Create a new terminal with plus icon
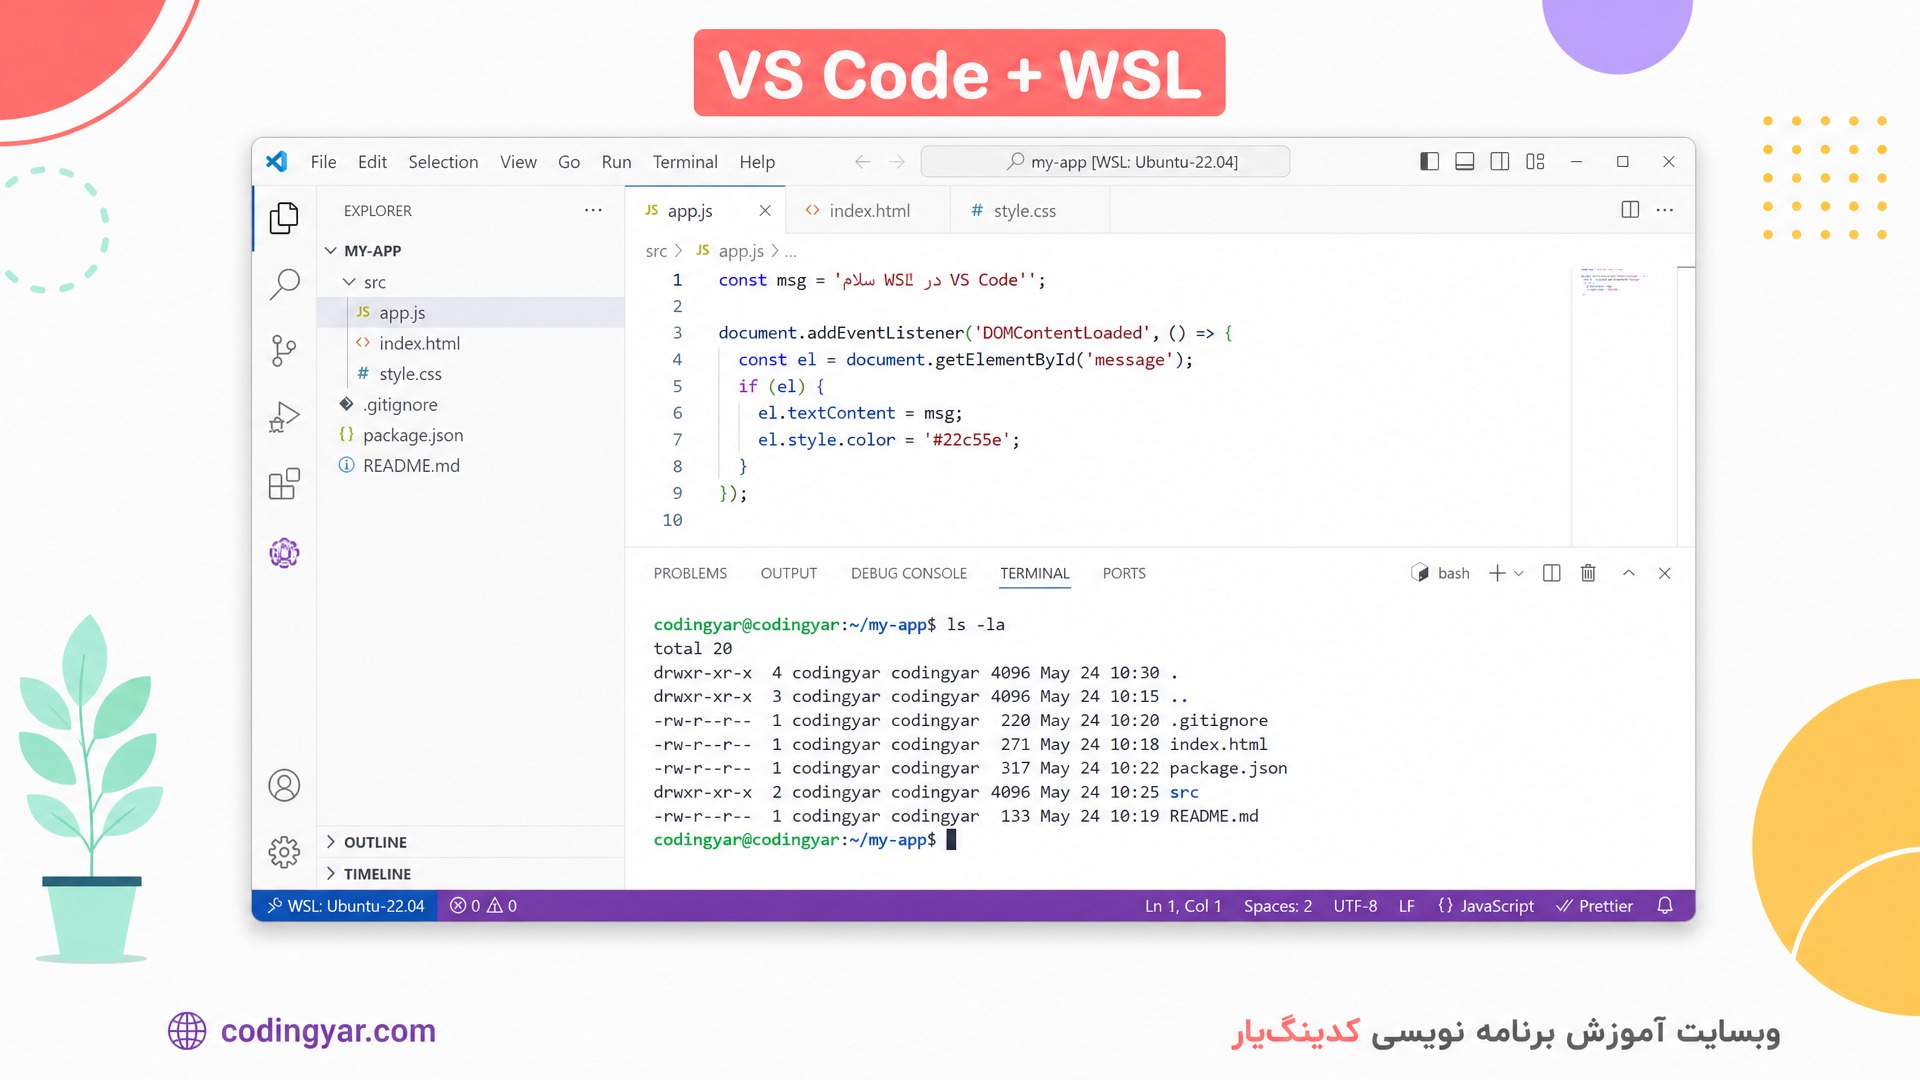1920x1080 pixels. pos(1497,573)
